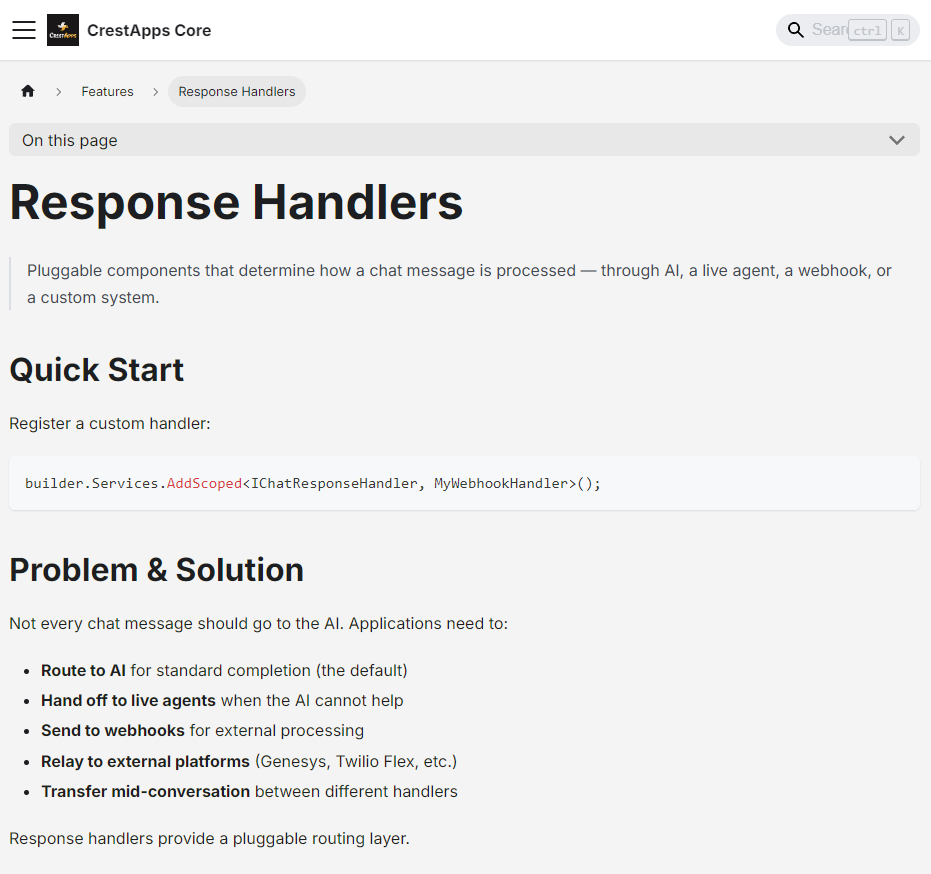Screen dimensions: 931x874
Task: Click the 'Hand off to live agents' bullet
Action: tap(222, 701)
